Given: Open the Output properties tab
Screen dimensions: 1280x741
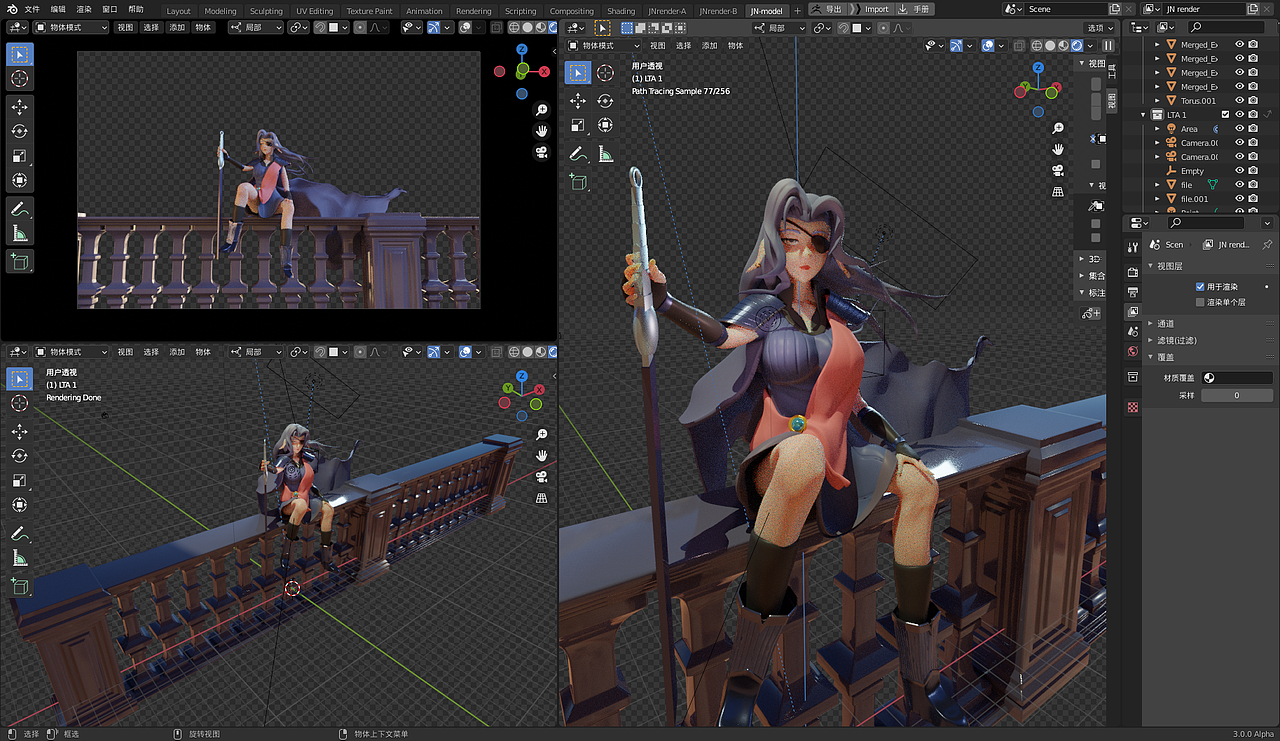Looking at the screenshot, I should click(1132, 292).
